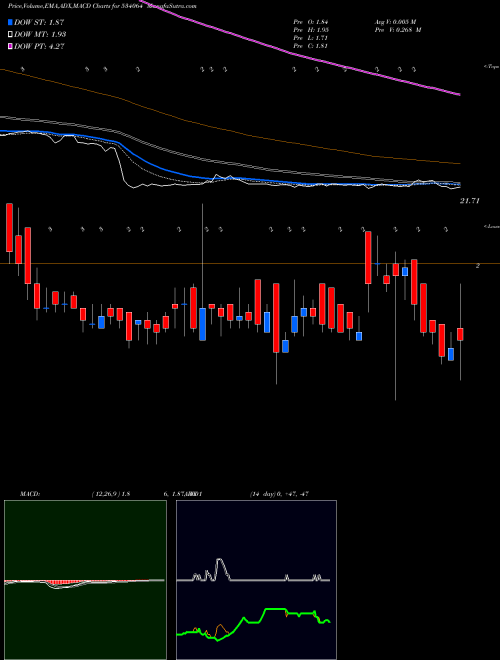
Task: Open the green MACD indicator panel
Action: point(85,580)
